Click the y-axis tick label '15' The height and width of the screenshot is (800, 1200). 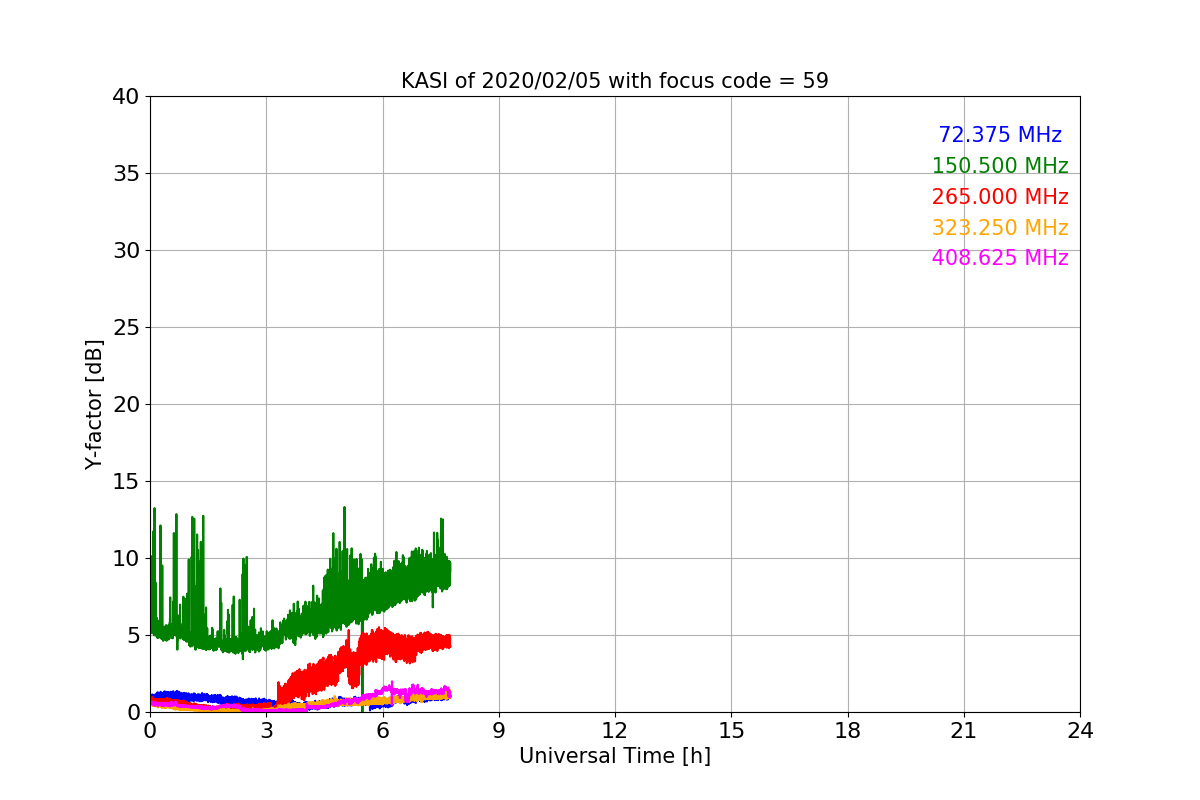(x=126, y=482)
